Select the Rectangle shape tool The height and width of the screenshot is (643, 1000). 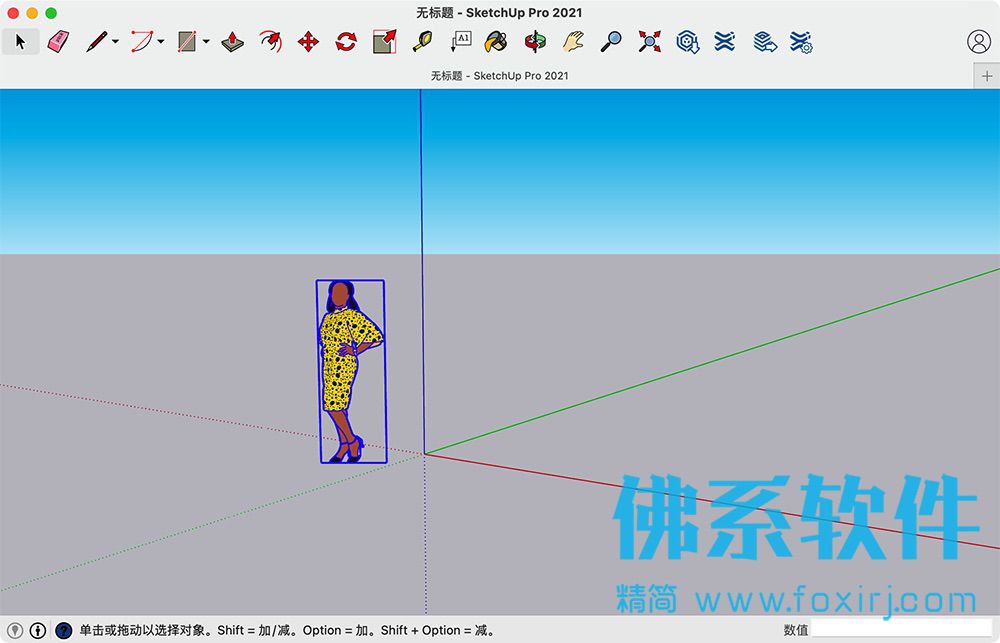187,42
